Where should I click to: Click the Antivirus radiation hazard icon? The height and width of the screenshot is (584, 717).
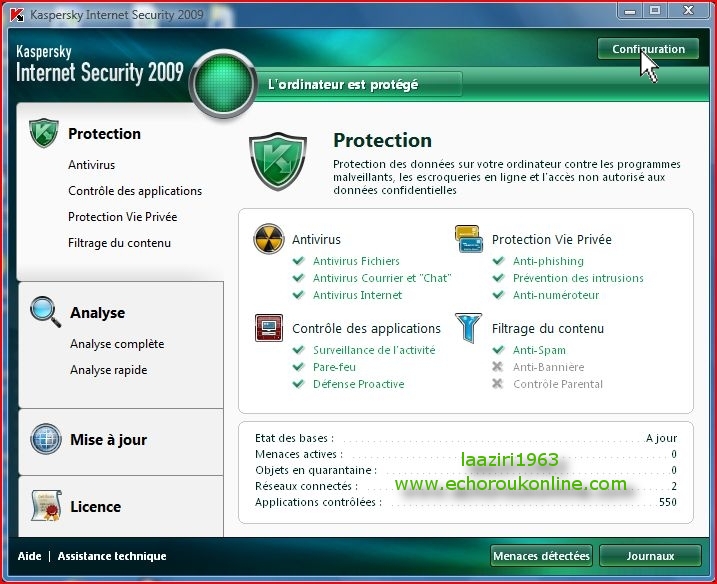(x=268, y=239)
